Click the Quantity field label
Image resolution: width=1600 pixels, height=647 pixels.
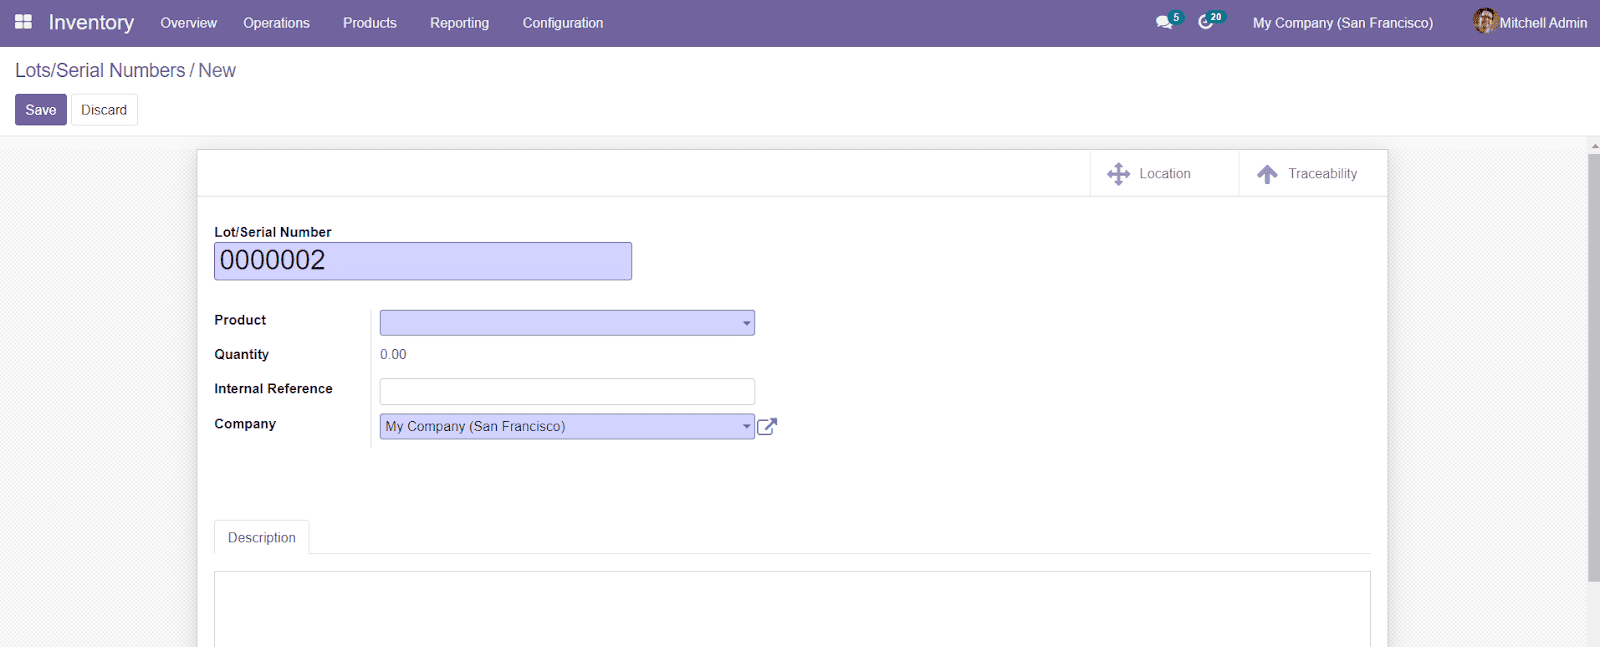241,355
